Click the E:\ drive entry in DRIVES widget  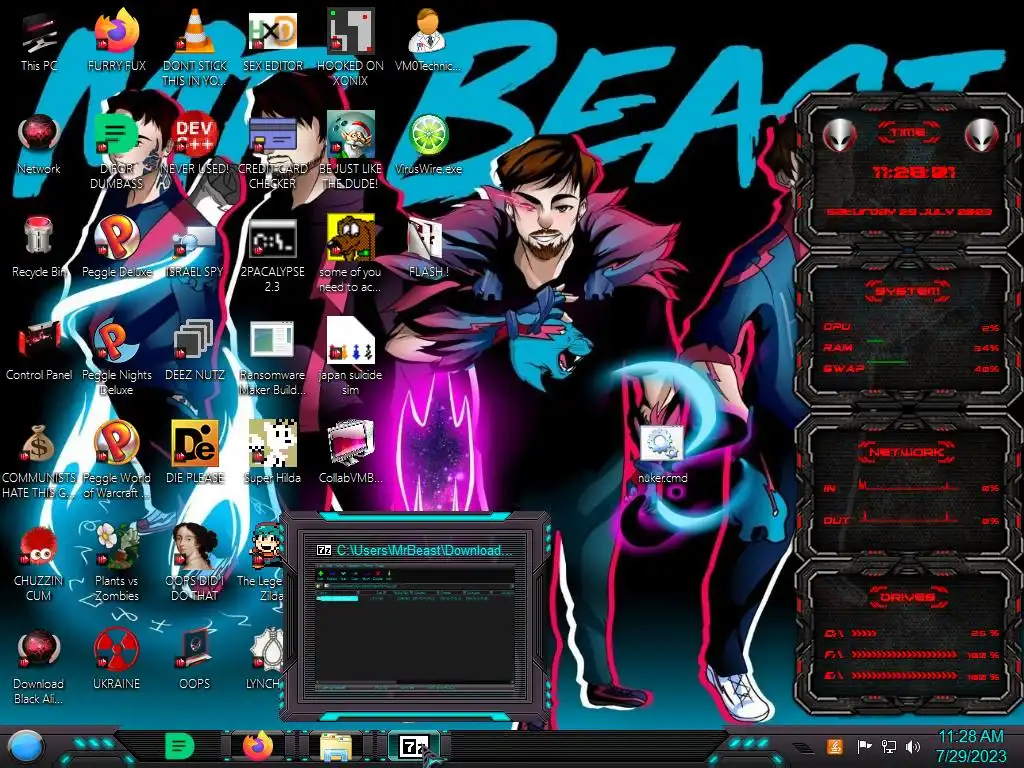point(912,675)
